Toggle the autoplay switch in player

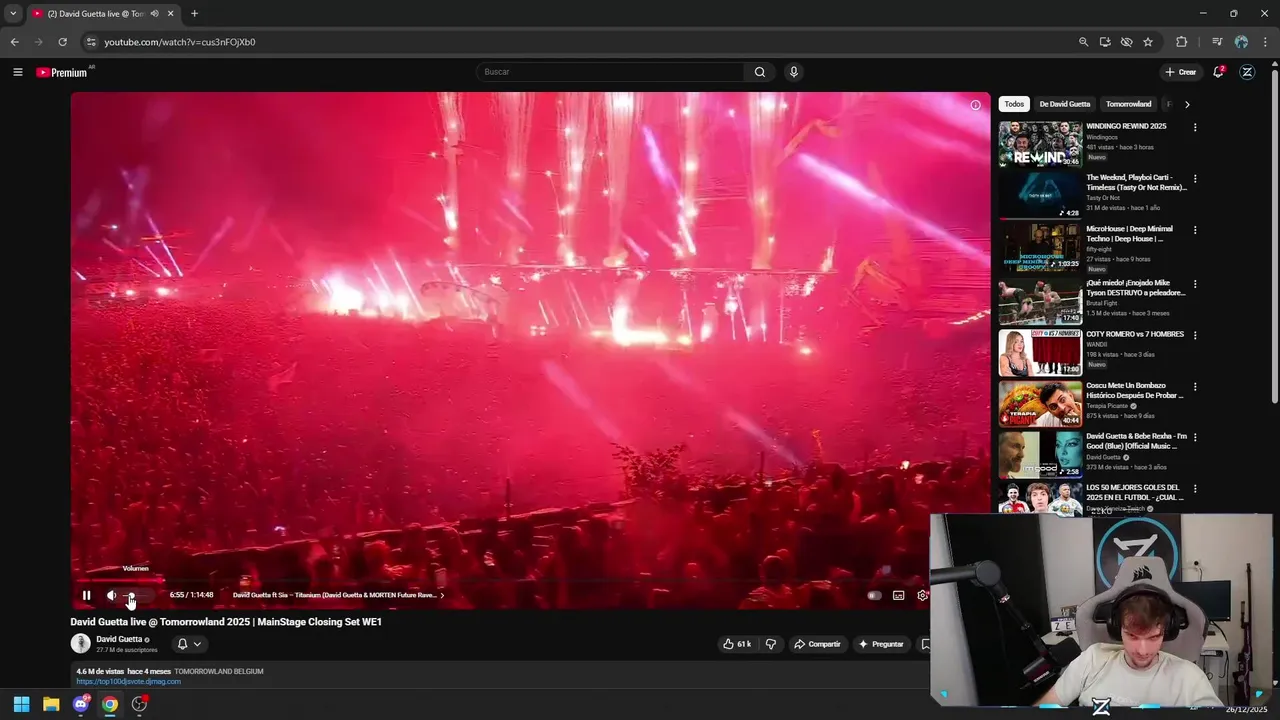click(874, 595)
